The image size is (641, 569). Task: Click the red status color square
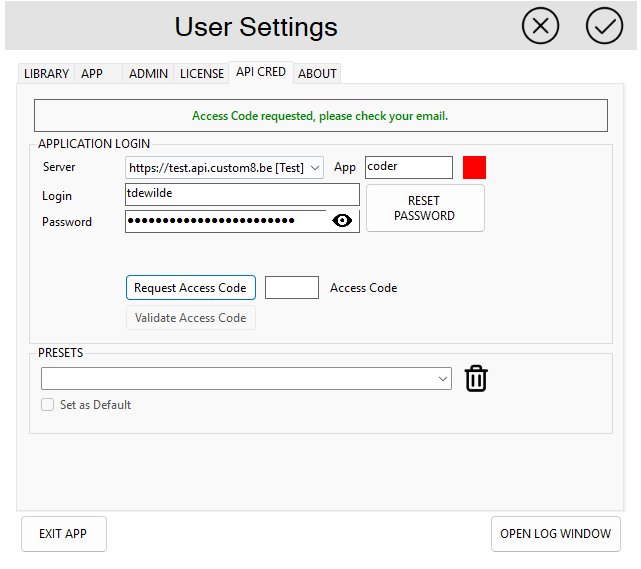click(x=474, y=168)
